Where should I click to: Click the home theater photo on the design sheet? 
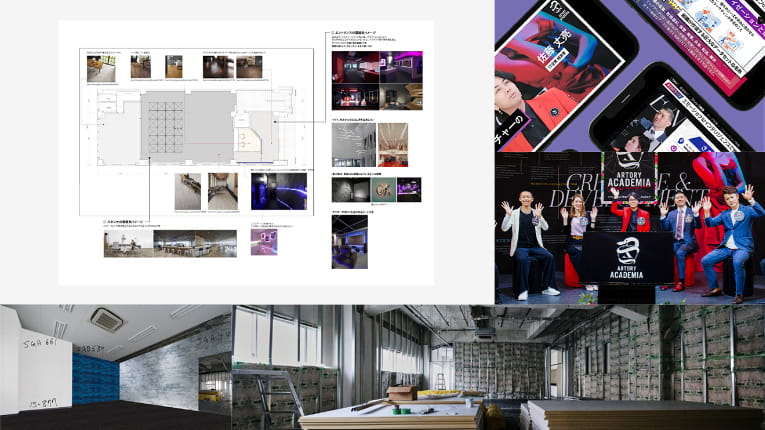(x=349, y=242)
